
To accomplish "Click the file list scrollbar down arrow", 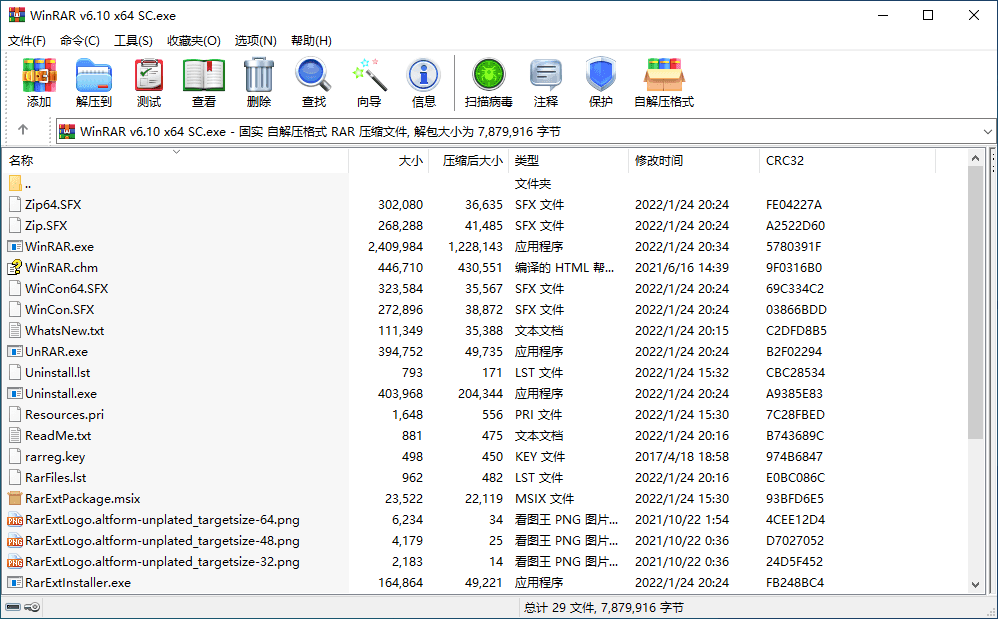I will [x=975, y=585].
